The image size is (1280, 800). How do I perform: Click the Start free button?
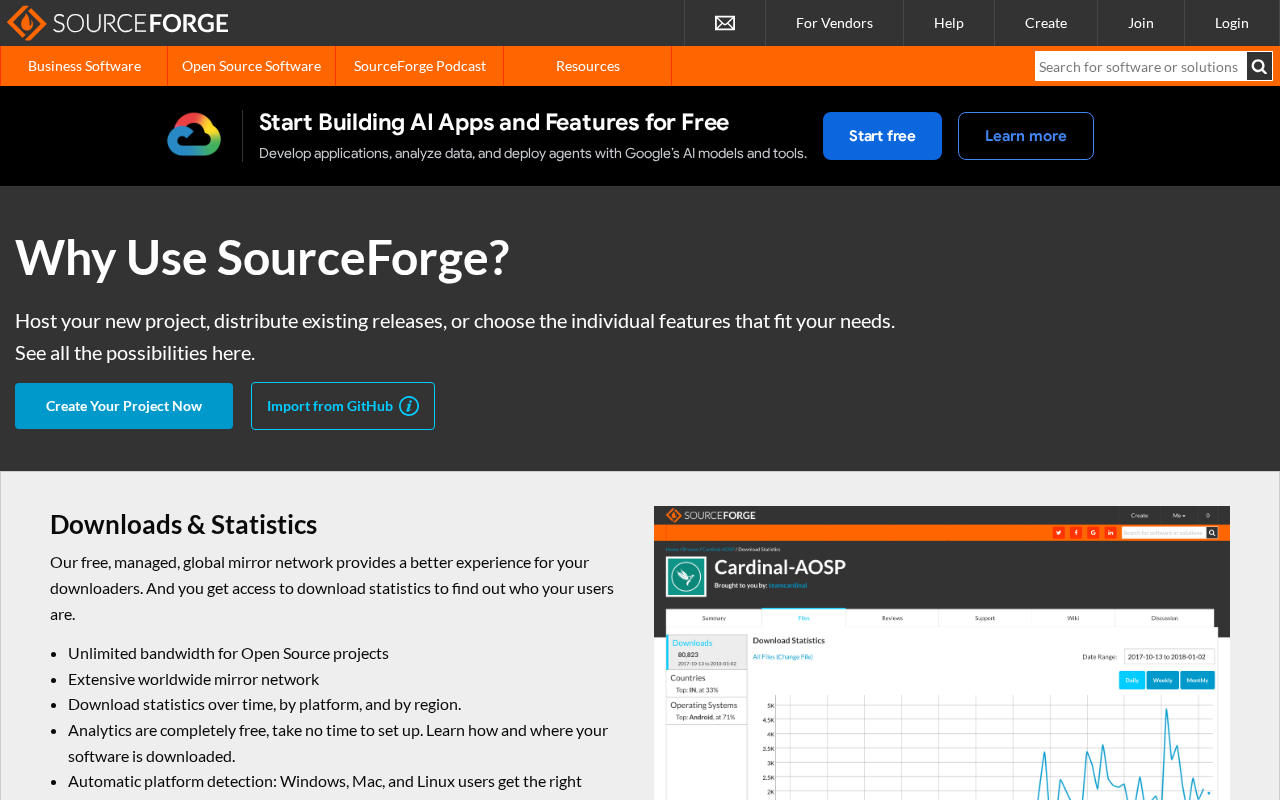[x=882, y=136]
